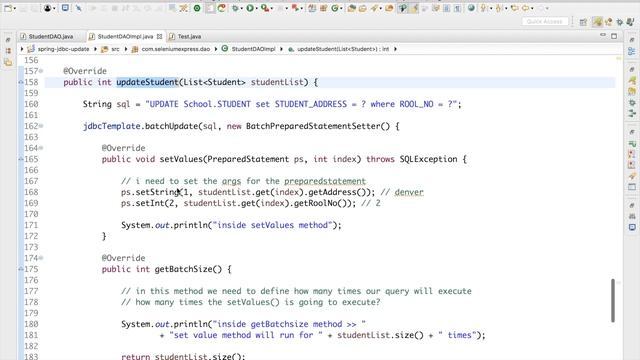This screenshot has height=360, width=640.
Task: Click the Search flashlight toolbar icon
Action: click(x=375, y=8)
